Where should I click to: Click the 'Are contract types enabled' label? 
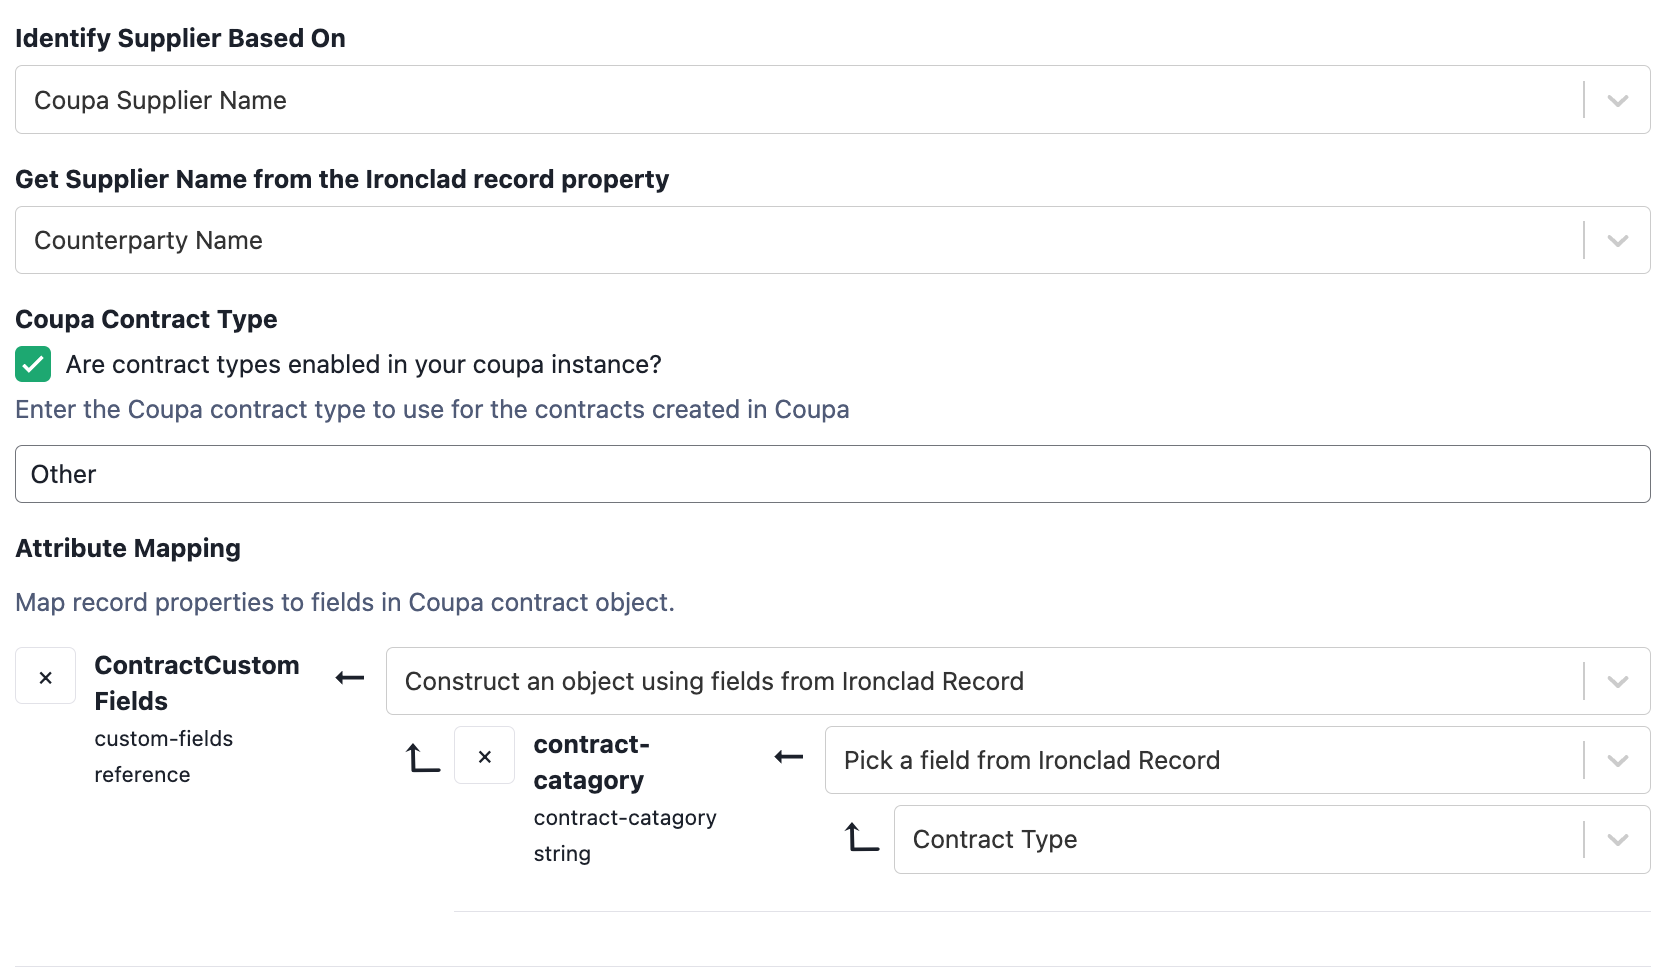(363, 365)
